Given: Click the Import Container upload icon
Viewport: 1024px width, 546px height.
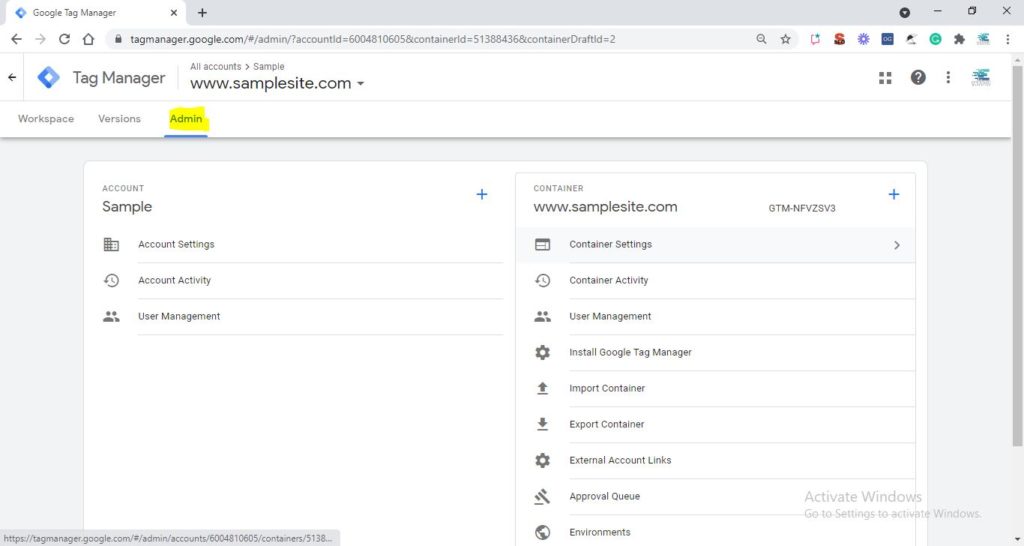Looking at the screenshot, I should point(543,388).
